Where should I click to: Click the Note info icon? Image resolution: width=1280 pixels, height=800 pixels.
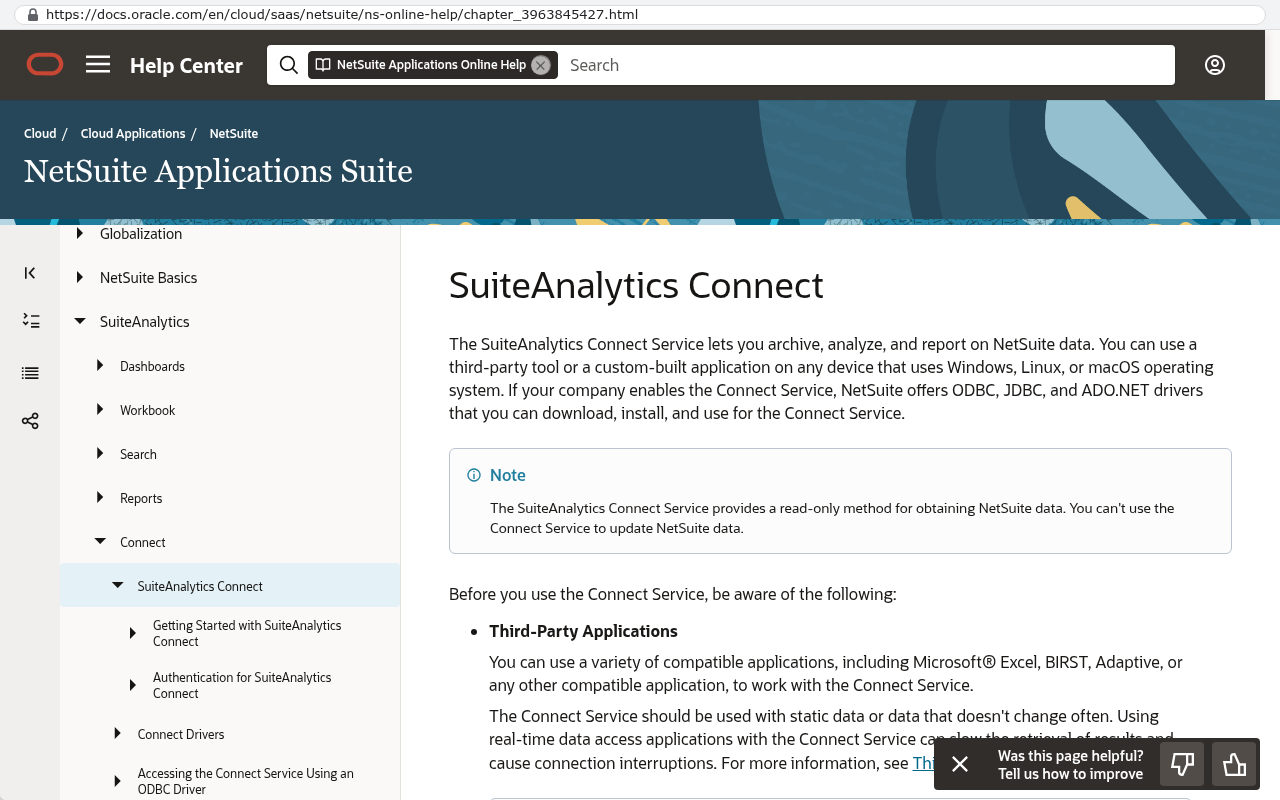click(474, 475)
